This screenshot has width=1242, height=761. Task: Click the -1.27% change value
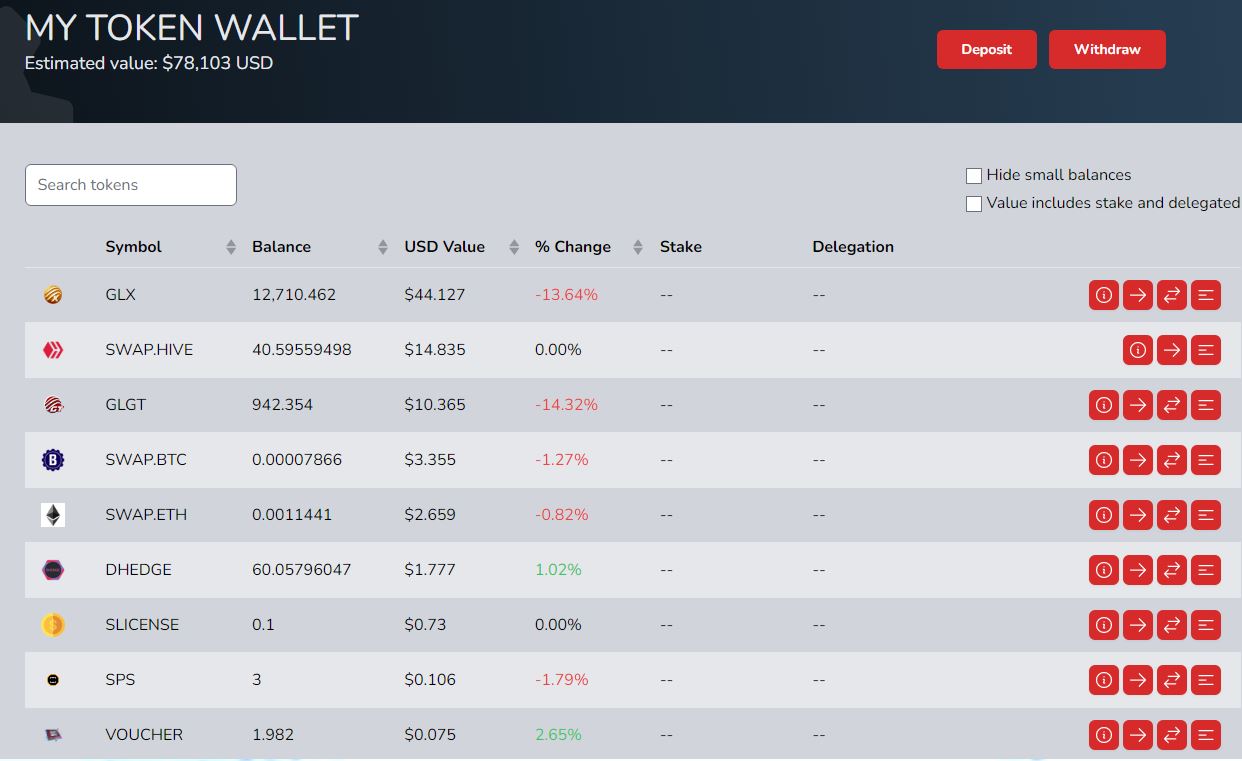(562, 460)
